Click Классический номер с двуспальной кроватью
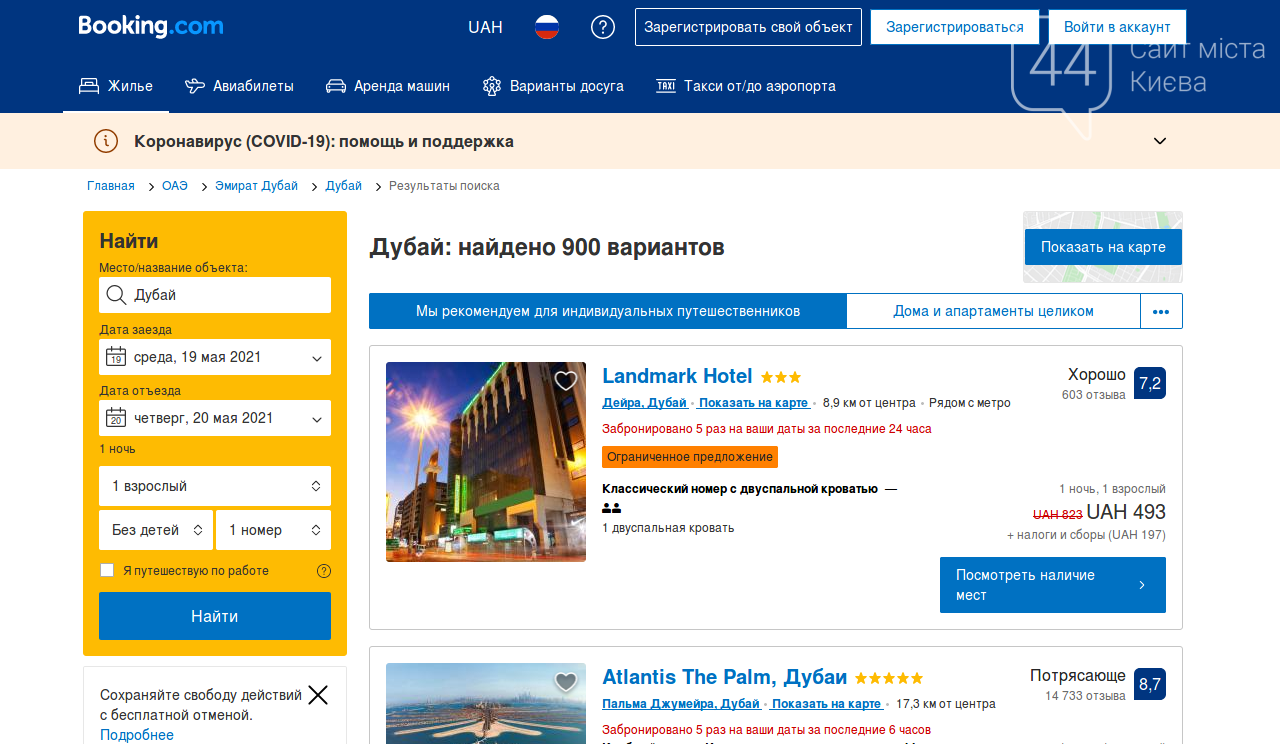This screenshot has width=1280, height=744. [x=740, y=489]
